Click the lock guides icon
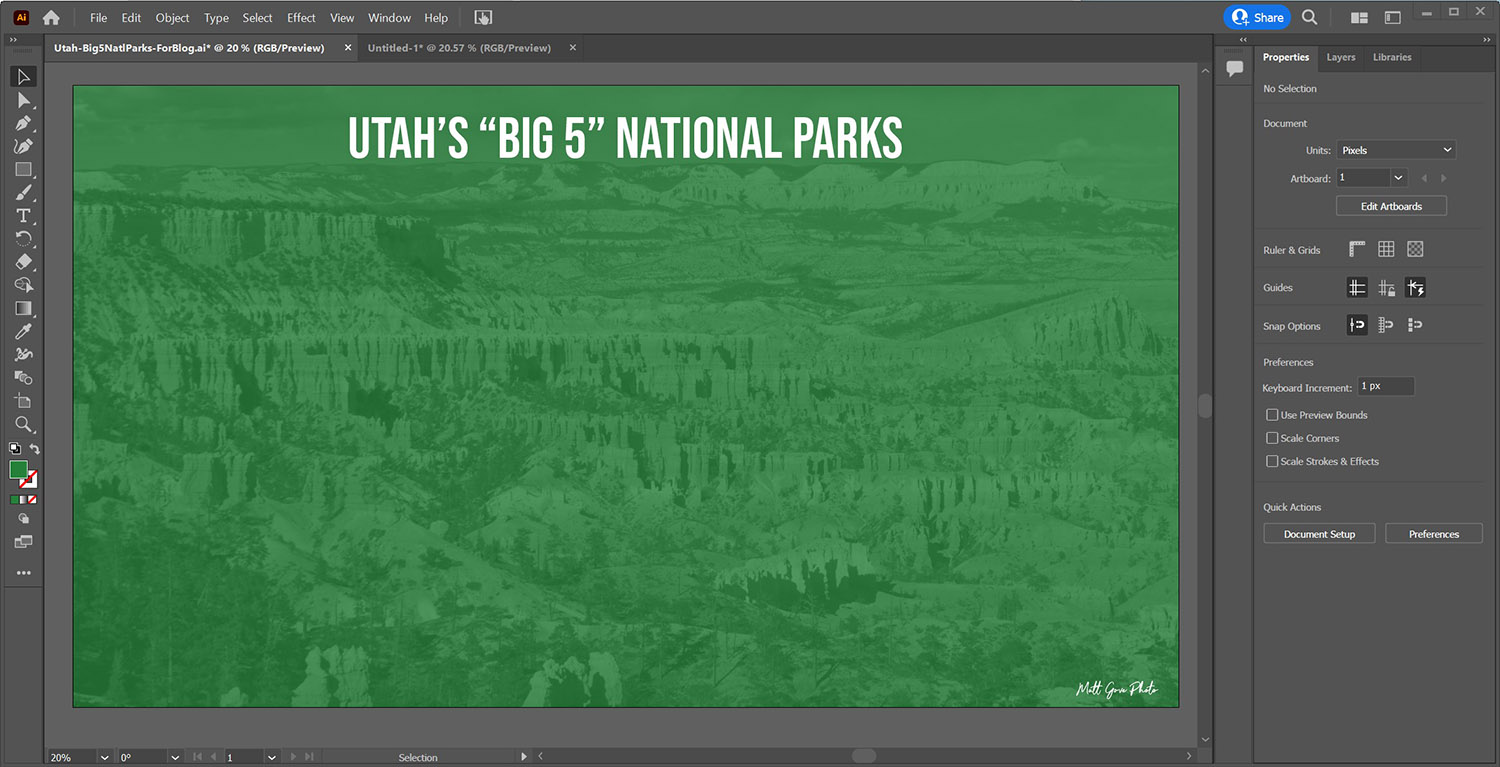This screenshot has width=1500, height=767. coord(1386,288)
